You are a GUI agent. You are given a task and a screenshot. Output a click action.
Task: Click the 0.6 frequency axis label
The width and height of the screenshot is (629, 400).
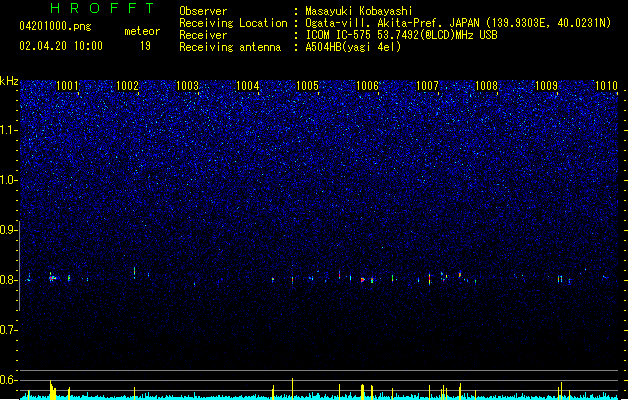[8, 380]
